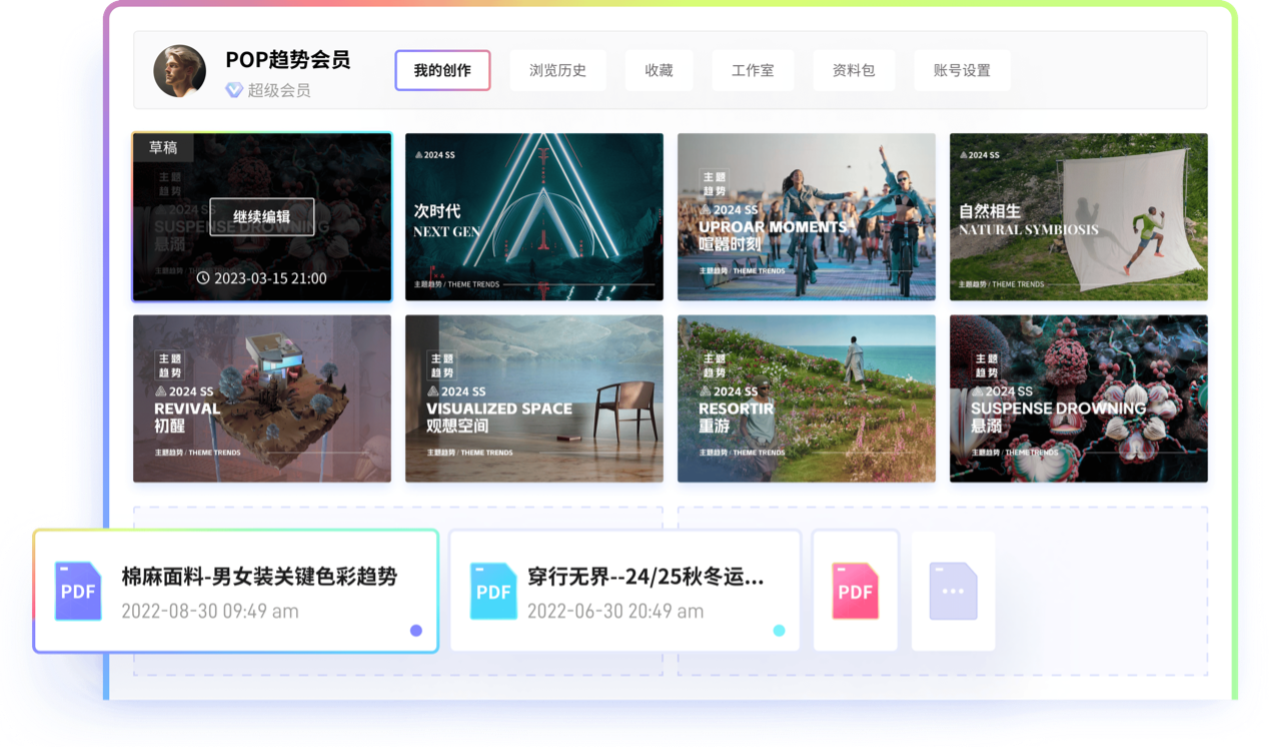Open 资料包 from the navigation bar
Viewport: 1274px width, 751px height.
(x=853, y=70)
